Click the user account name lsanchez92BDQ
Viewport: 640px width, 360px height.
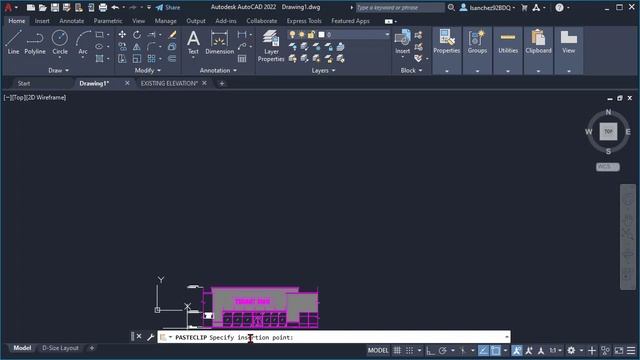(489, 7)
